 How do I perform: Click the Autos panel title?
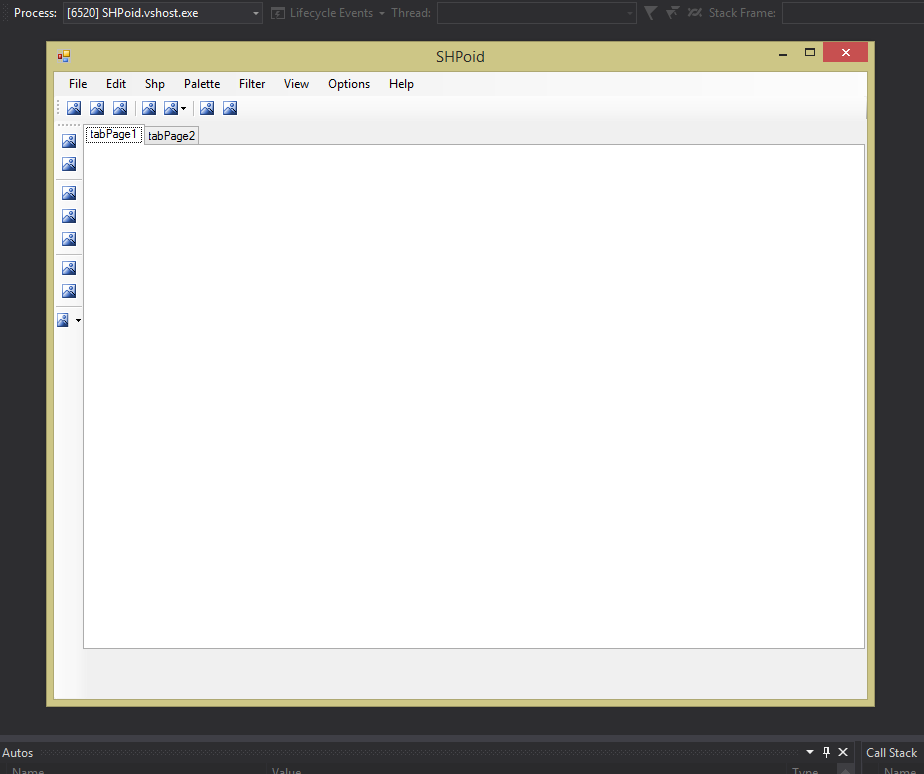point(18,753)
